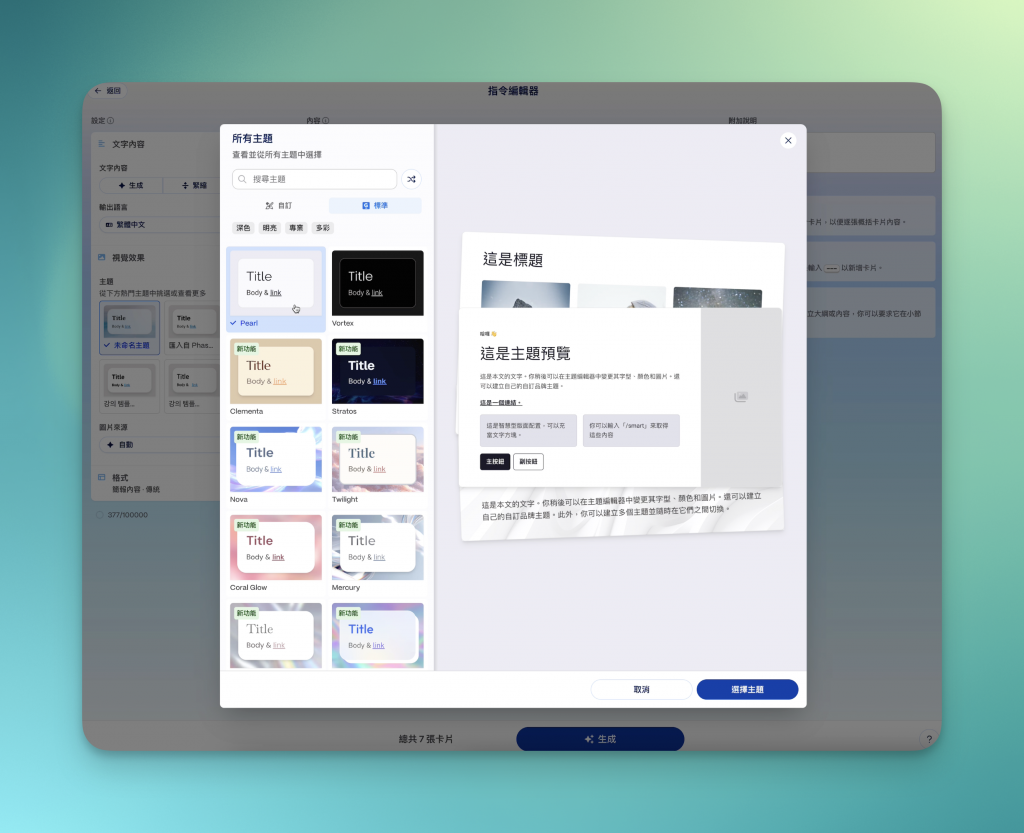Click the 這是一個連結 link in preview
The image size is (1024, 833).
point(501,403)
